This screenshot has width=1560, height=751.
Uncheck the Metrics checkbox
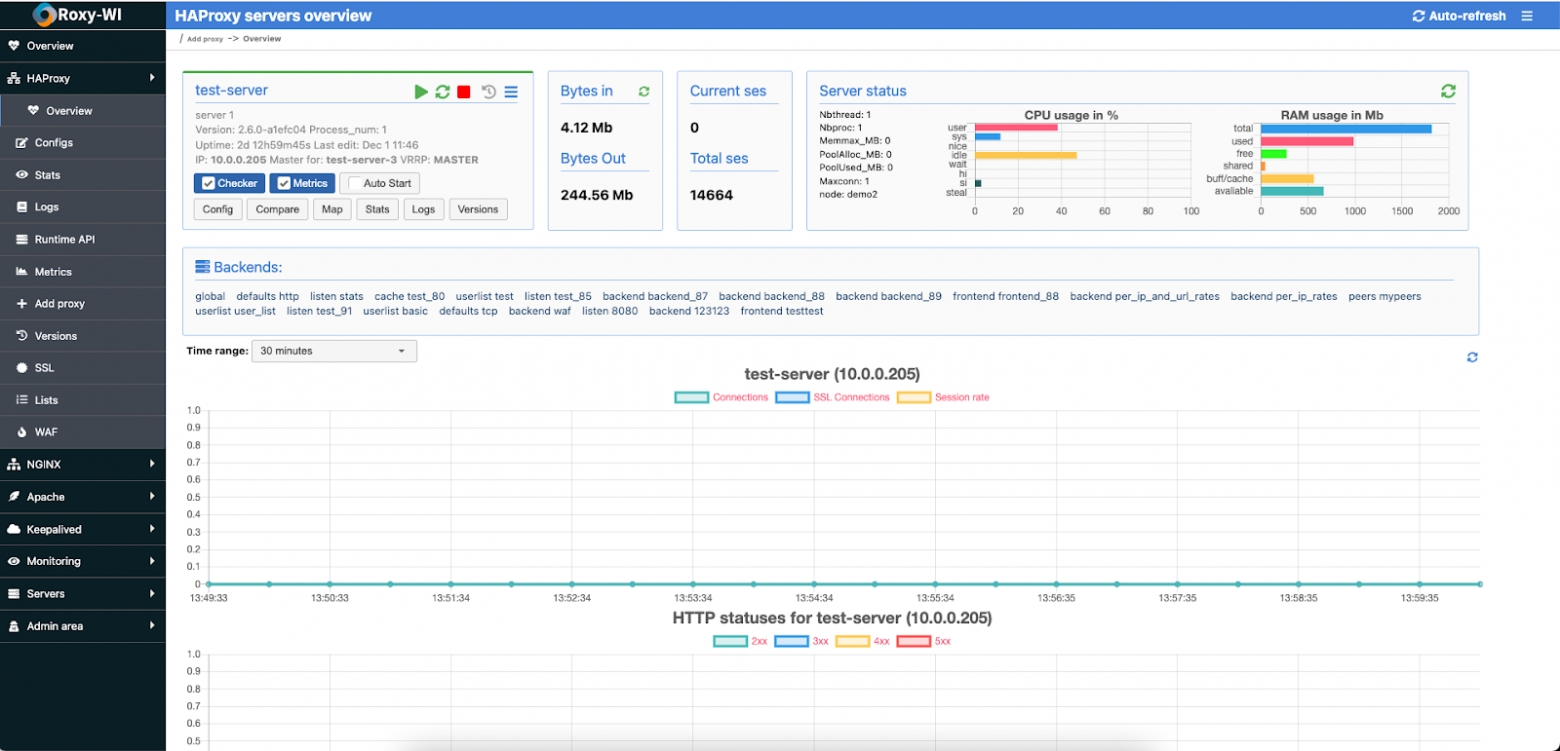pyautogui.click(x=284, y=183)
